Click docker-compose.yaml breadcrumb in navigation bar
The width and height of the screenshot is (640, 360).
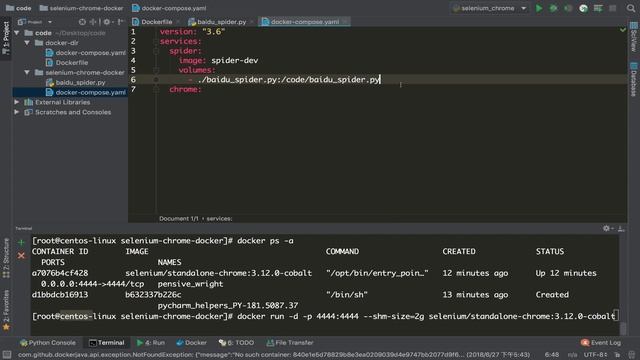(169, 8)
